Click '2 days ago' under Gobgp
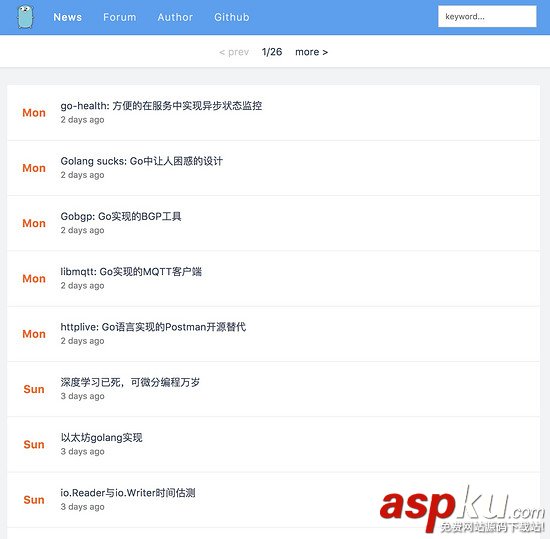Image resolution: width=550 pixels, height=539 pixels. [82, 230]
